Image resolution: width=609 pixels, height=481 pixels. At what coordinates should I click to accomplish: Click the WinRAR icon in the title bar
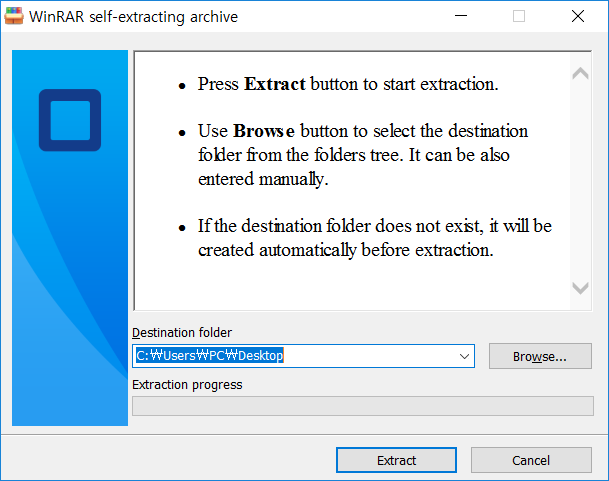14,16
